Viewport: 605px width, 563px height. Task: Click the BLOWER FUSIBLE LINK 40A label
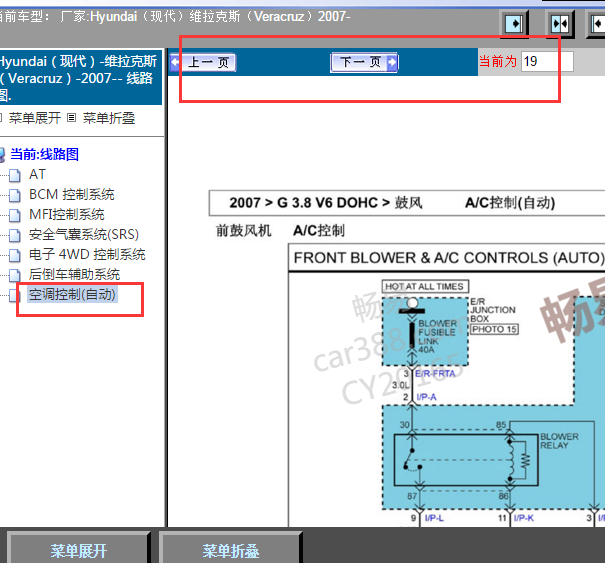pyautogui.click(x=437, y=336)
